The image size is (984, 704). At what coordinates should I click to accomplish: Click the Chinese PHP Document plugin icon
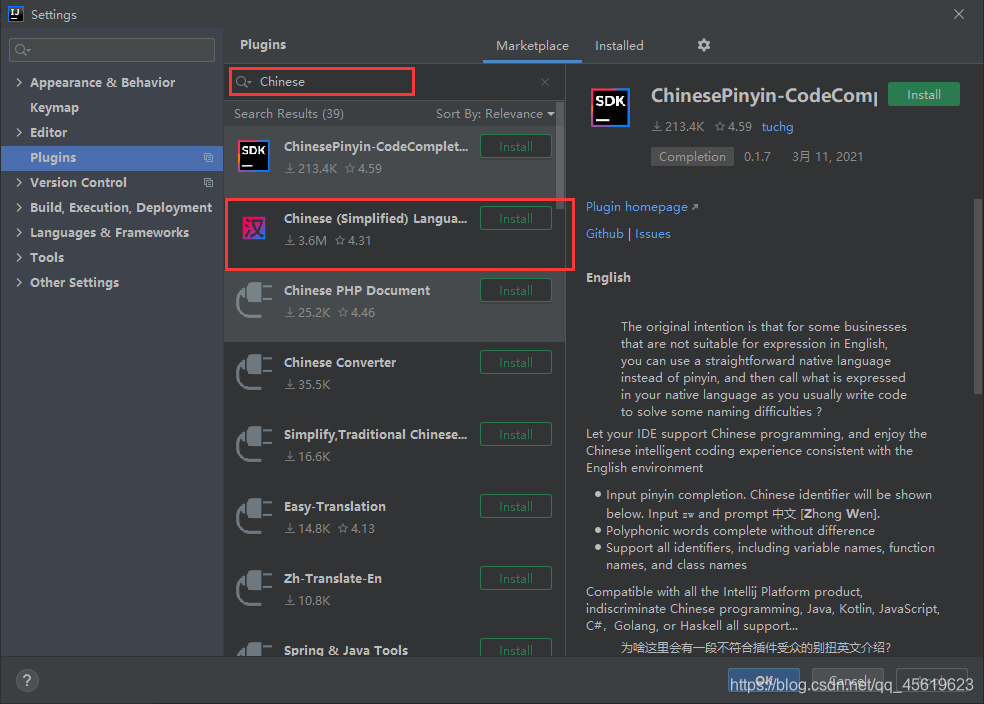[x=253, y=299]
